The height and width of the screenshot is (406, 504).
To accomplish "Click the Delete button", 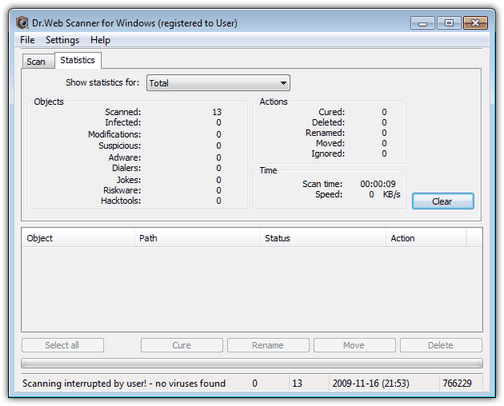I will coord(441,345).
